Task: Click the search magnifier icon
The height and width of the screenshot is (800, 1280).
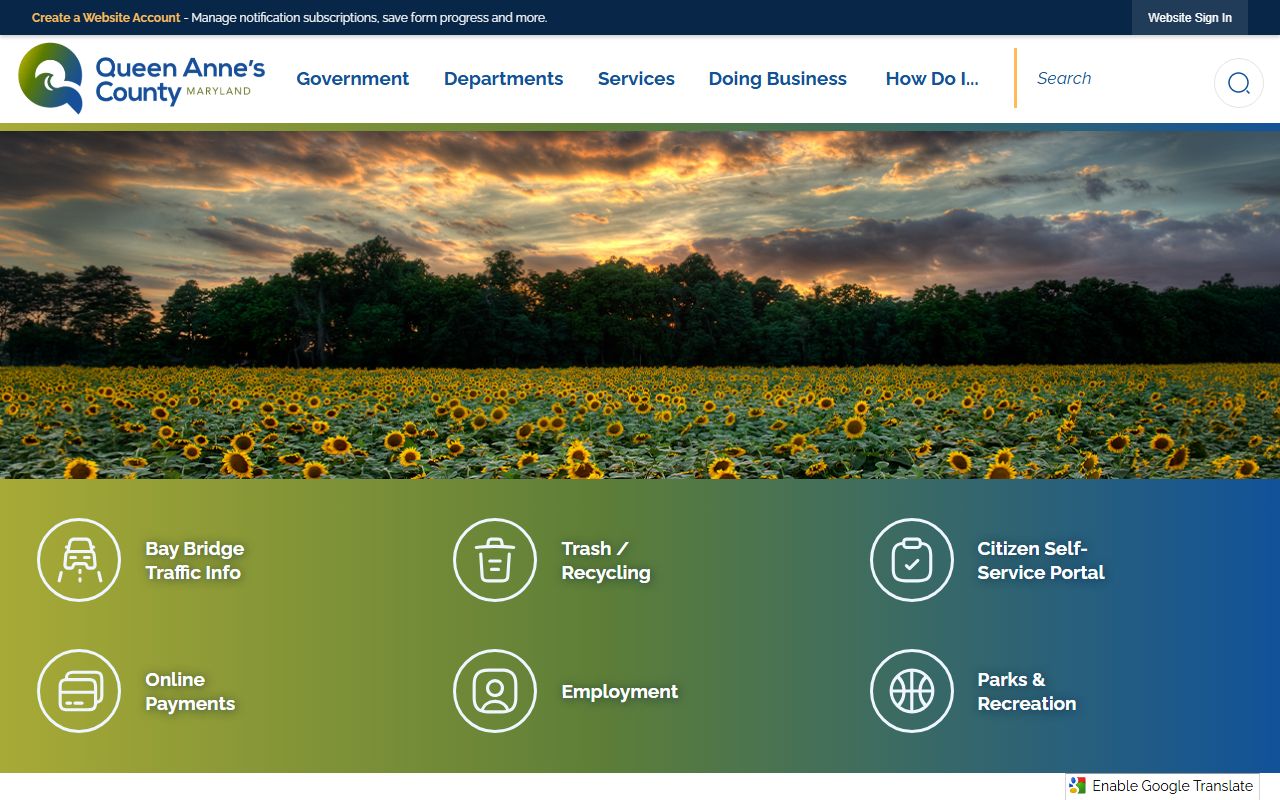Action: 1239,83
